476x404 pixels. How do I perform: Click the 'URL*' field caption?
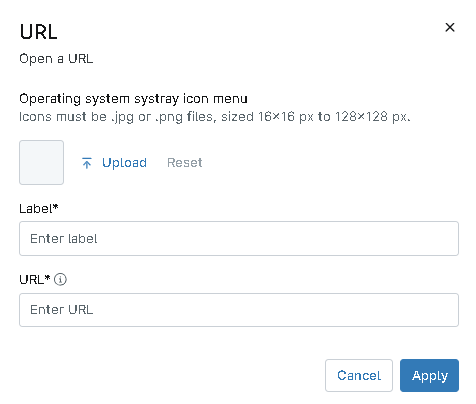click(35, 279)
